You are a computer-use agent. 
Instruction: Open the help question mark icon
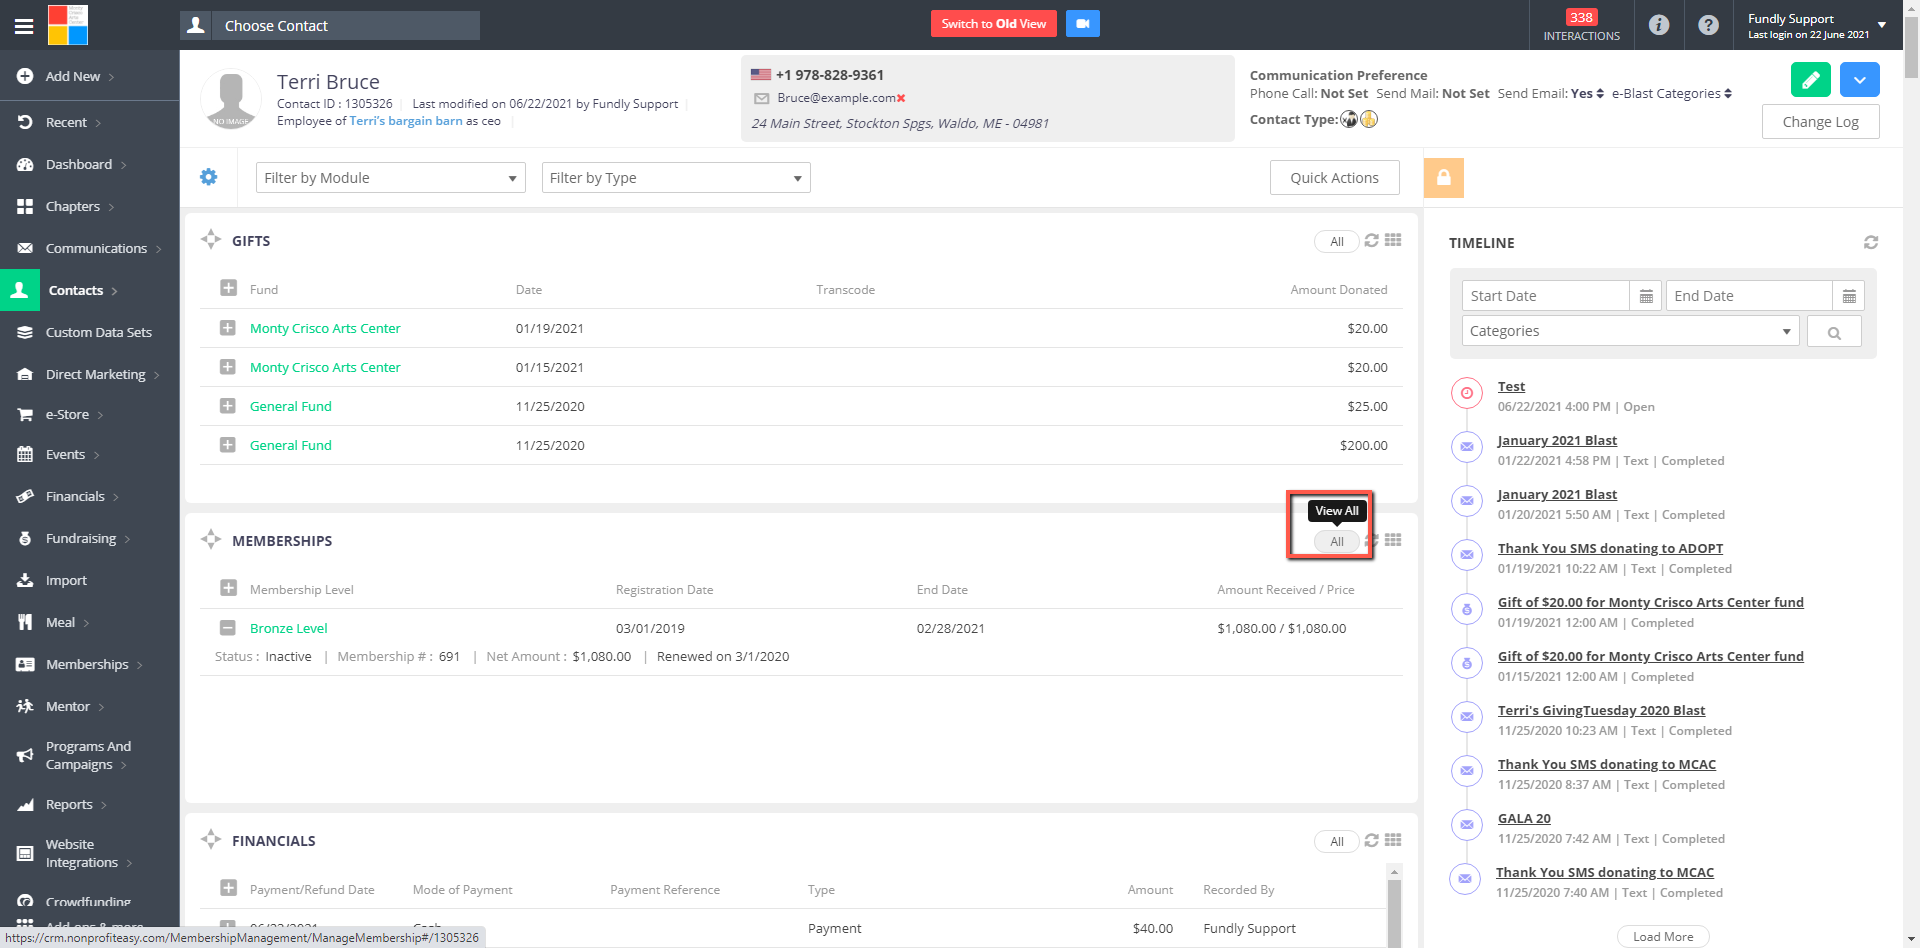1709,25
